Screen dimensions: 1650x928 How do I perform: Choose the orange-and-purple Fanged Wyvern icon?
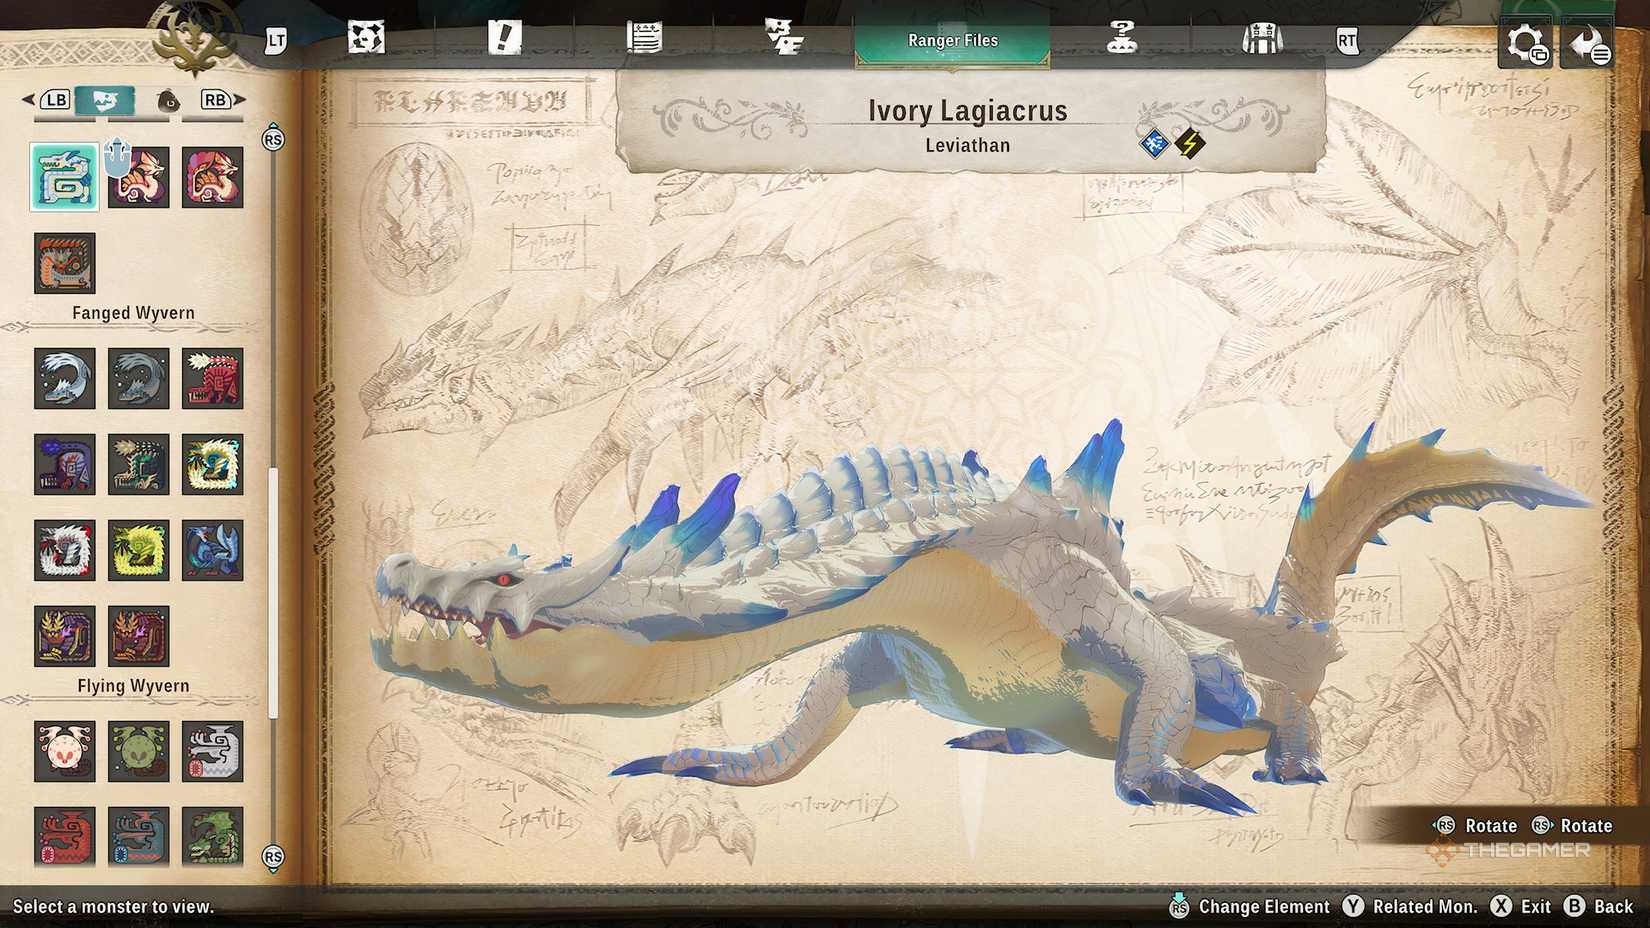[139, 636]
